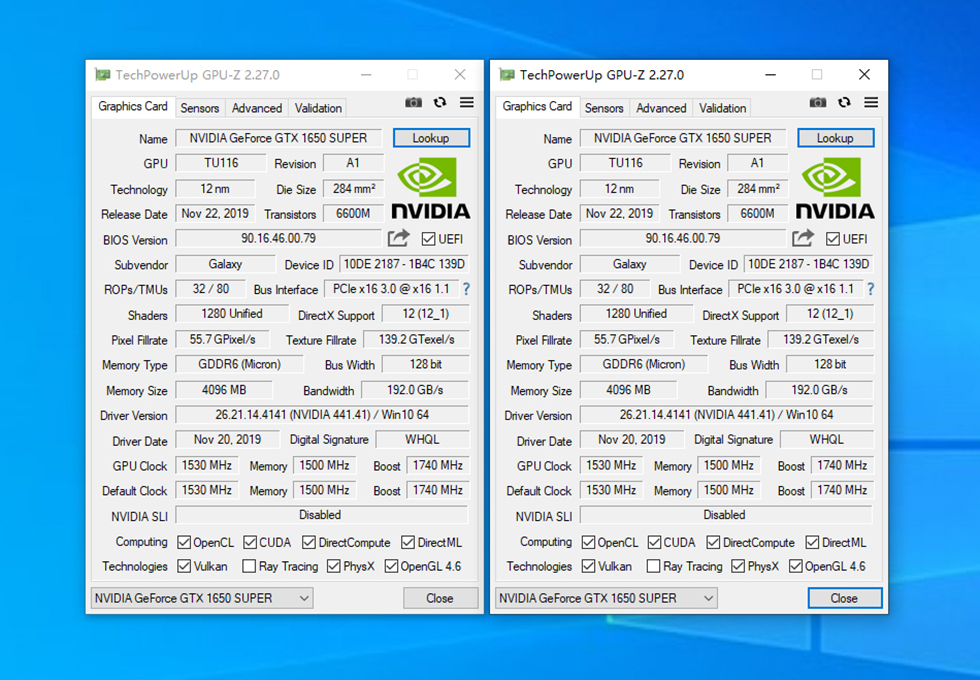Toggle OpenGL 4.6 checkbox in right window
The image size is (980, 680).
click(796, 566)
